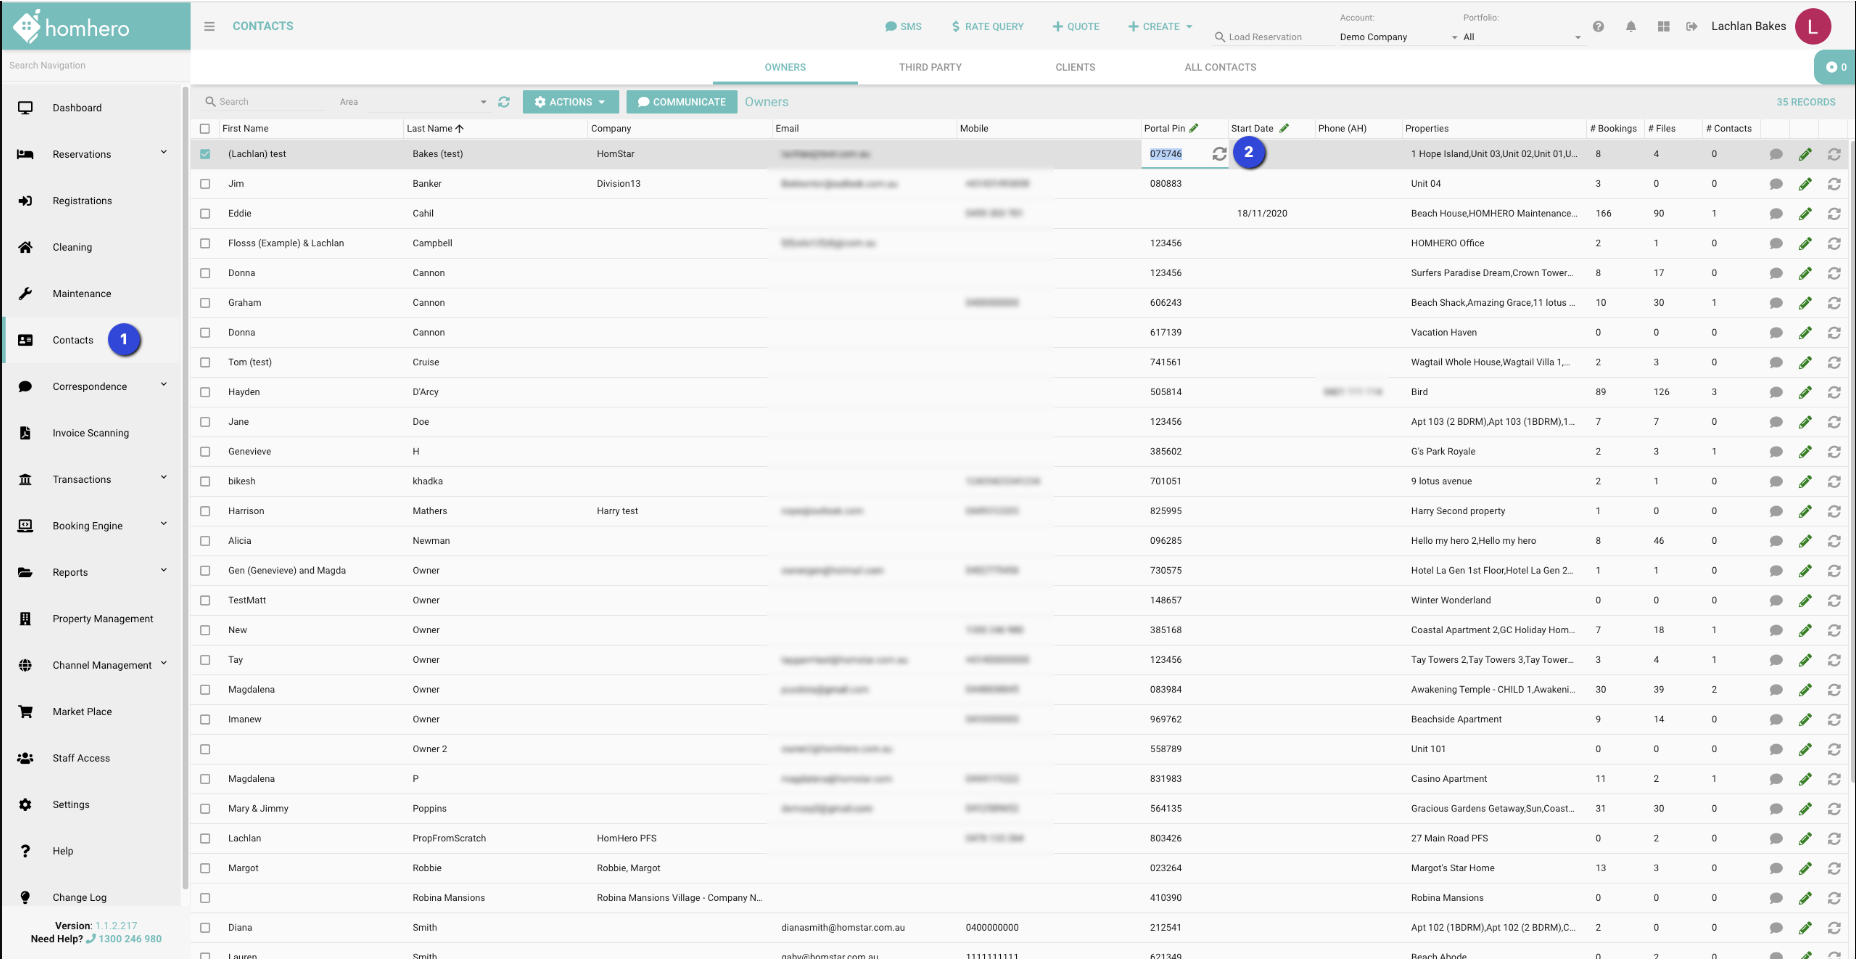
Task: Click the refresh icon next to Area filter
Action: point(504,102)
